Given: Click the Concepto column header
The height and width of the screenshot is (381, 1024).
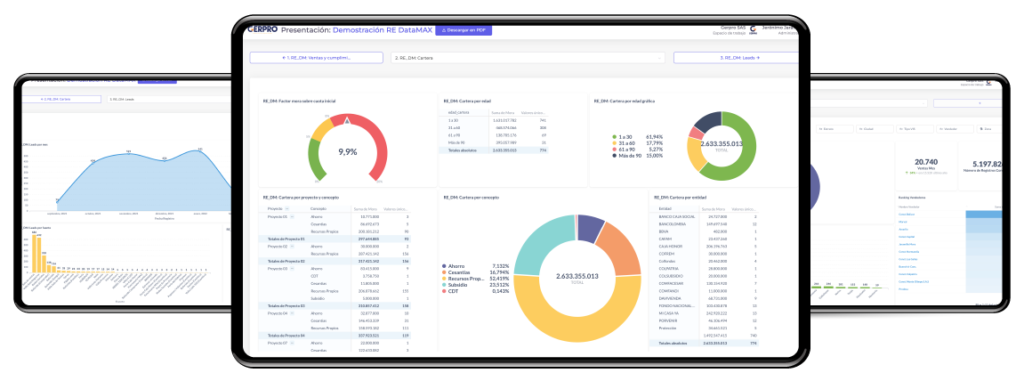Looking at the screenshot, I should pos(319,208).
